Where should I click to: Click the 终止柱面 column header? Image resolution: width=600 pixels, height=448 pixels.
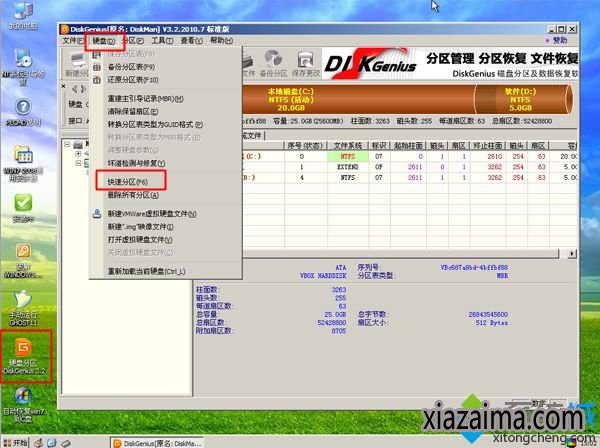[488, 146]
